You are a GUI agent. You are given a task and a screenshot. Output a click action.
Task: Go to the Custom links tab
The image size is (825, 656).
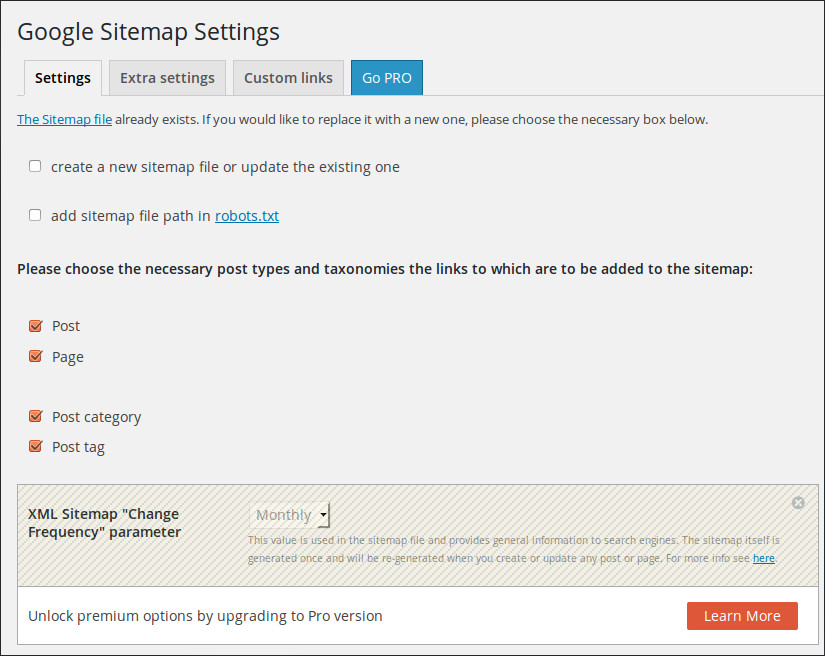coord(288,78)
